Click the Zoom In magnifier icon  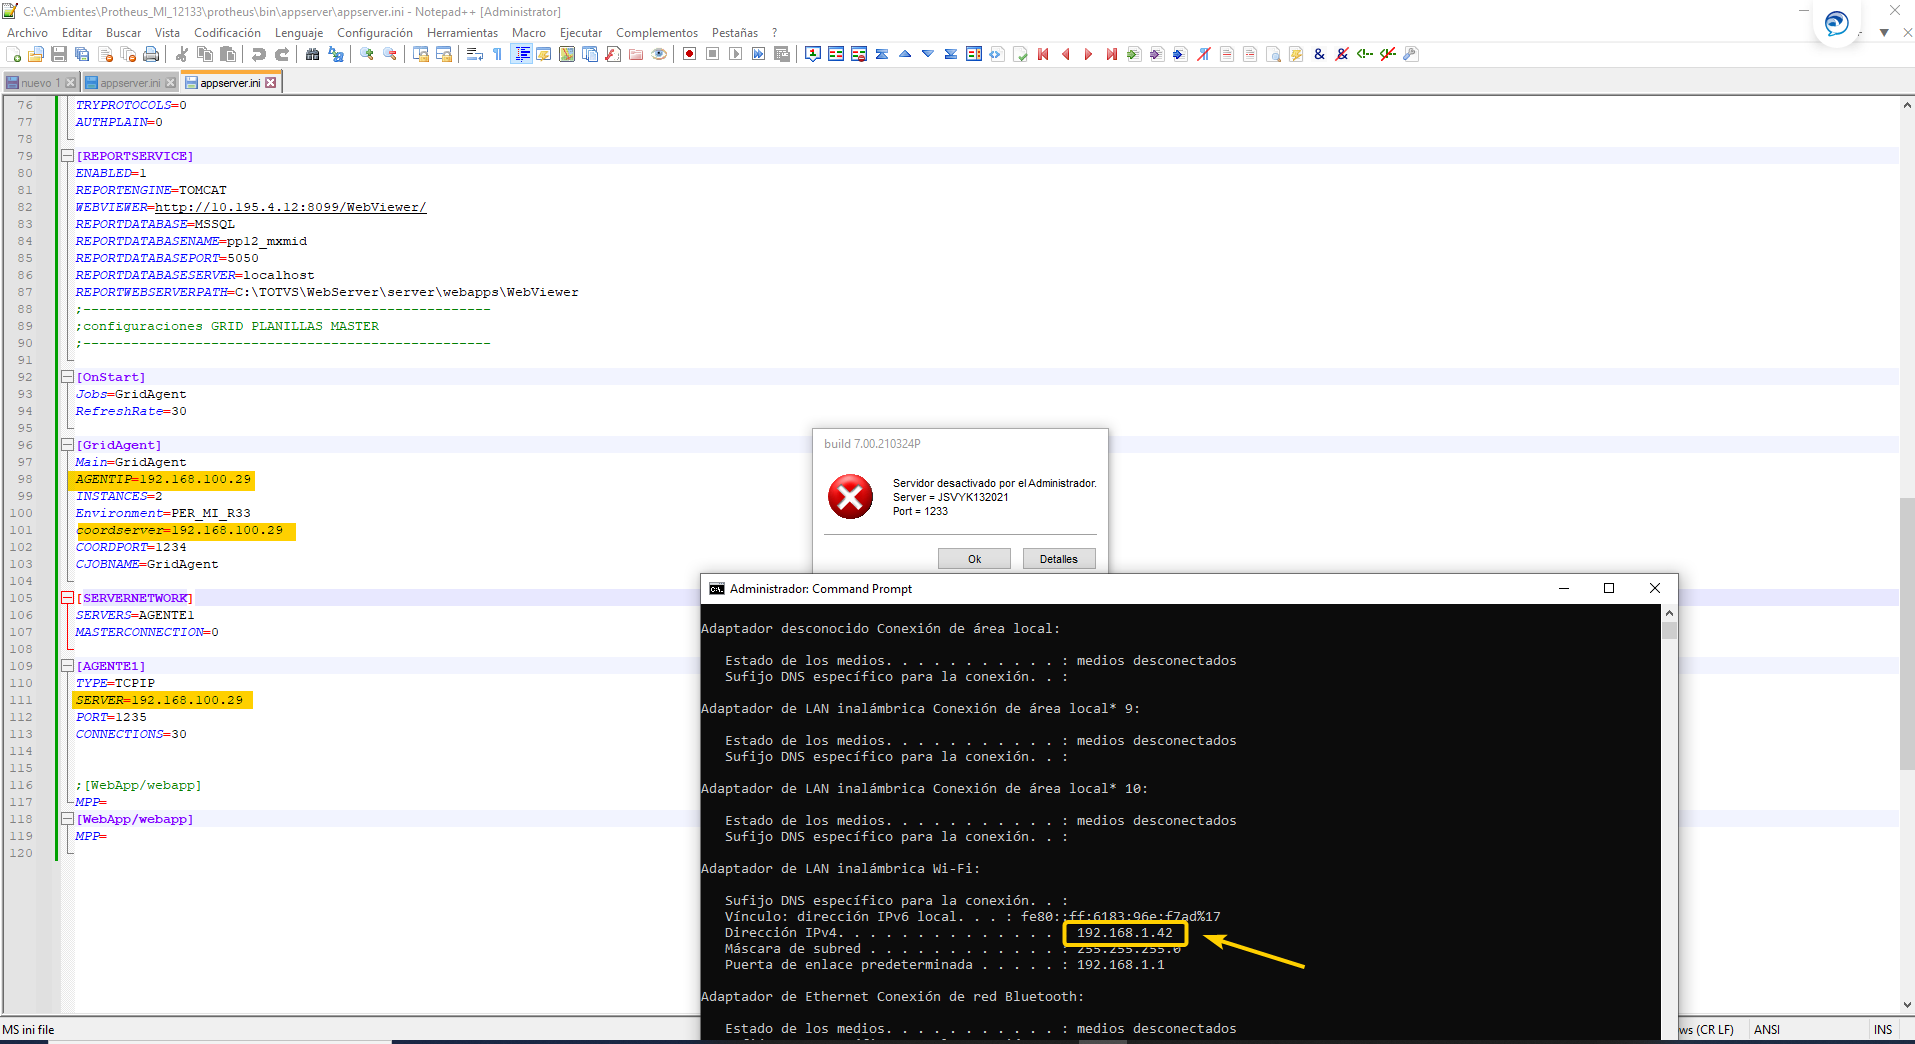tap(367, 54)
